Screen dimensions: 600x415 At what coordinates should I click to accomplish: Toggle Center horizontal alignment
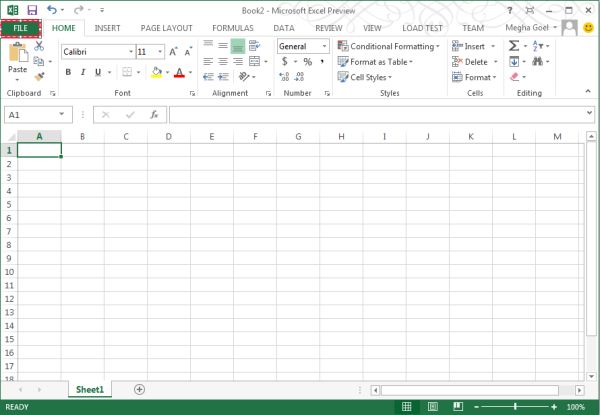coord(223,61)
